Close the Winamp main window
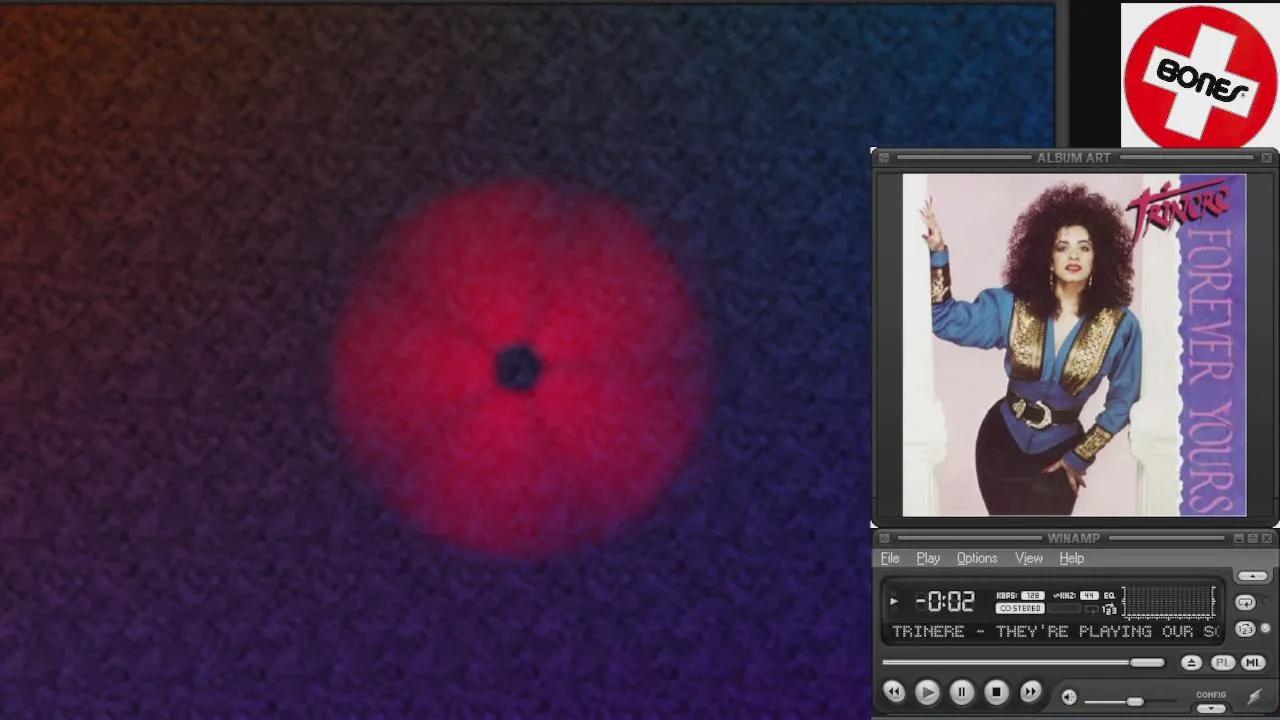The image size is (1280, 720). point(1267,539)
